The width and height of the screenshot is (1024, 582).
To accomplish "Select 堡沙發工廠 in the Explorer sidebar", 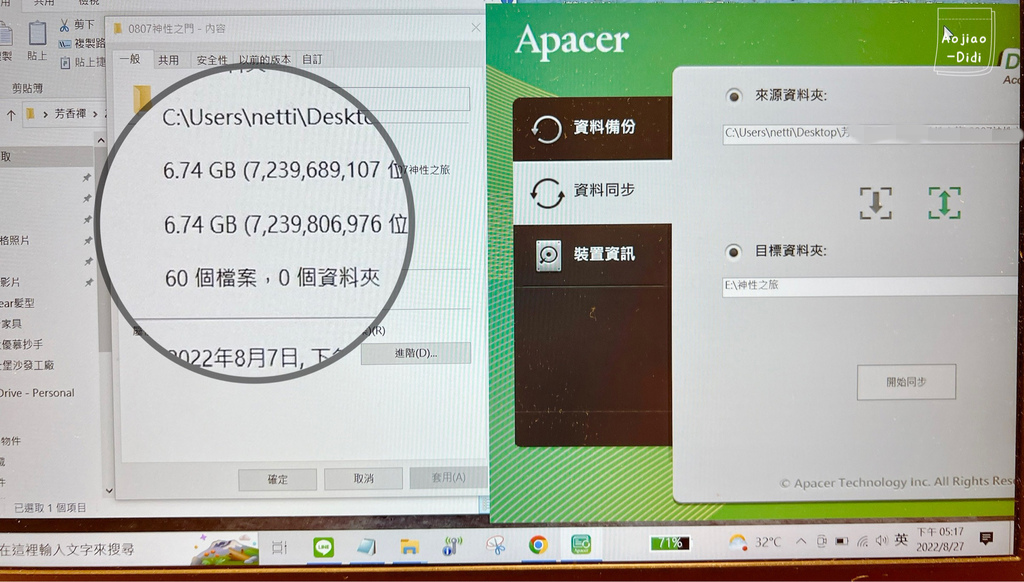I will 27,365.
